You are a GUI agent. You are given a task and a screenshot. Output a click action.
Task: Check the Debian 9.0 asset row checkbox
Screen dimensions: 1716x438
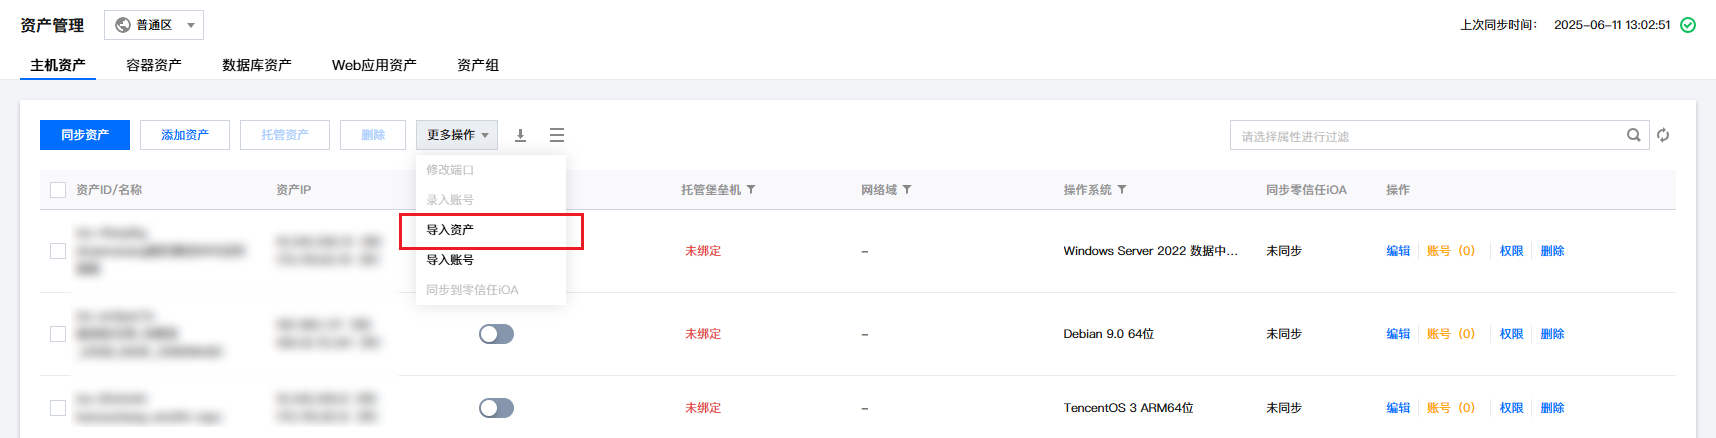click(x=58, y=334)
